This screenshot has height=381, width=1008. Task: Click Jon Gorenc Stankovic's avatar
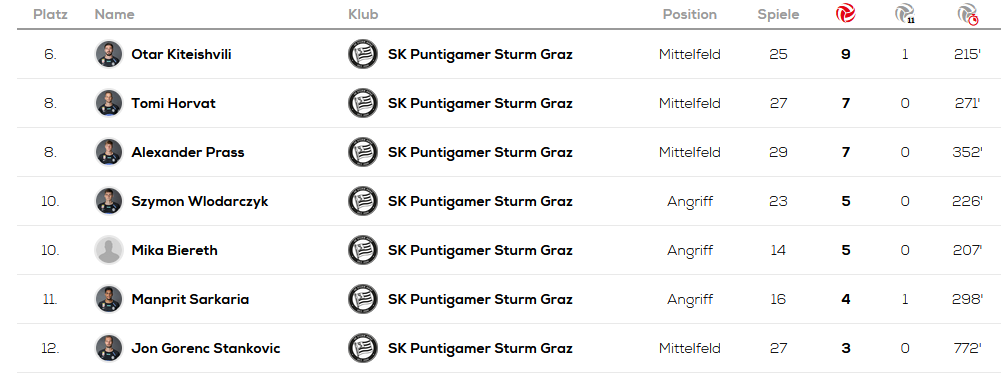109,348
